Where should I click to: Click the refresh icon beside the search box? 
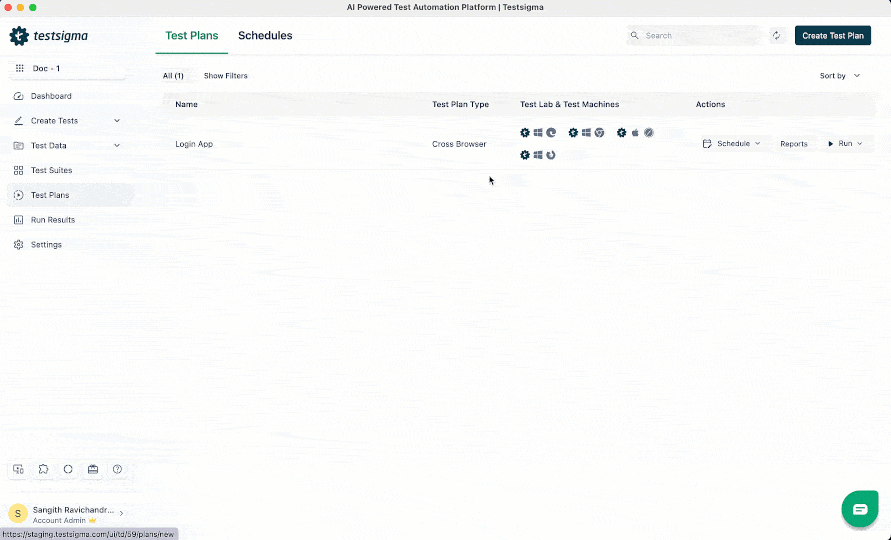point(776,36)
